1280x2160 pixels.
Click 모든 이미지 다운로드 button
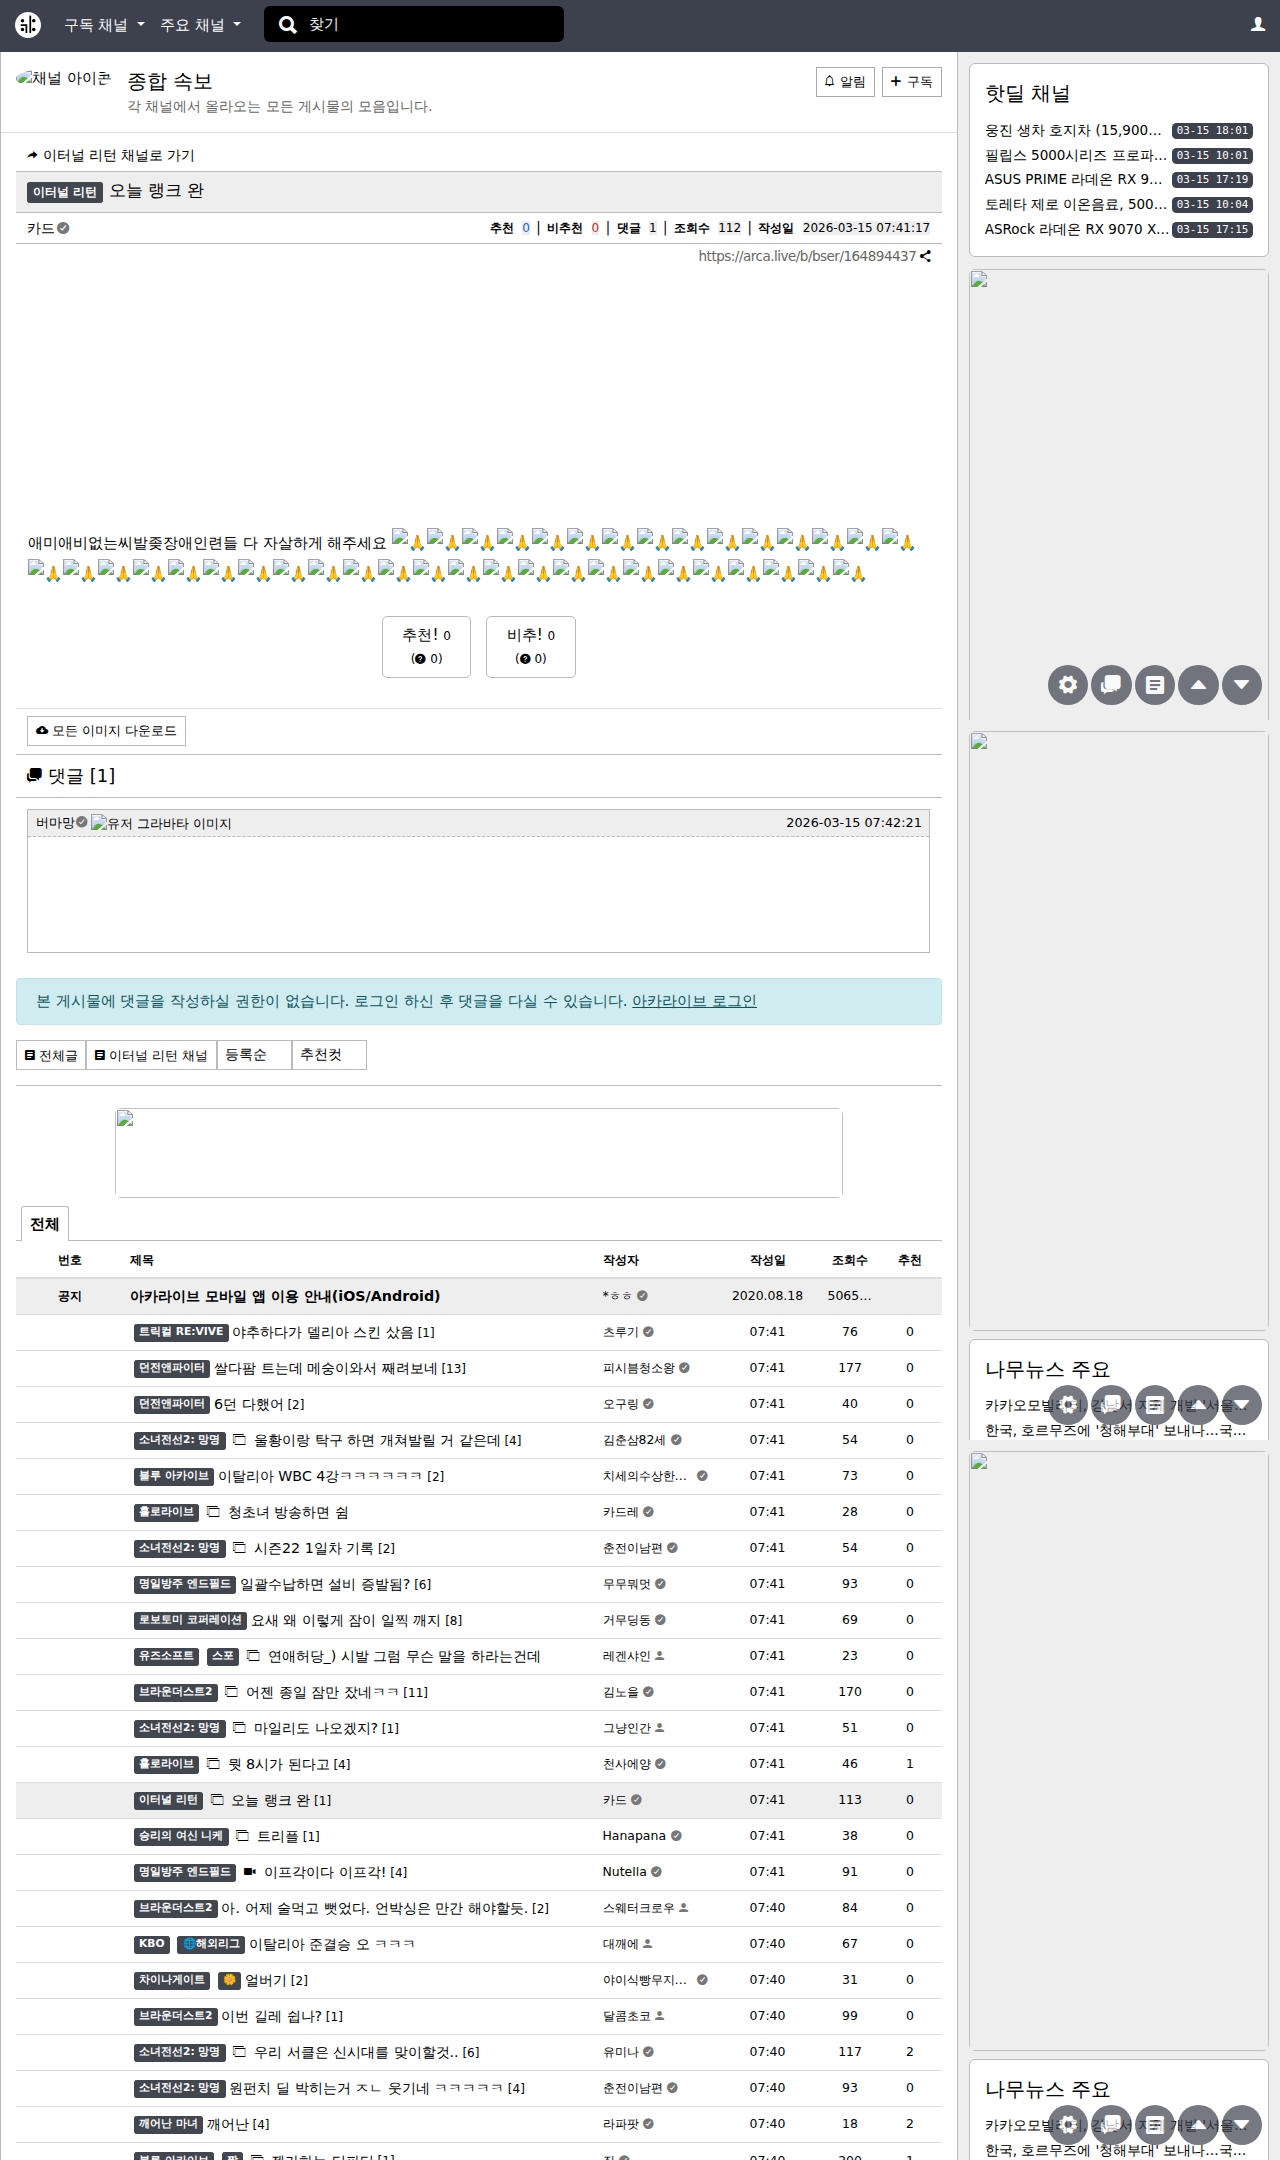point(106,731)
